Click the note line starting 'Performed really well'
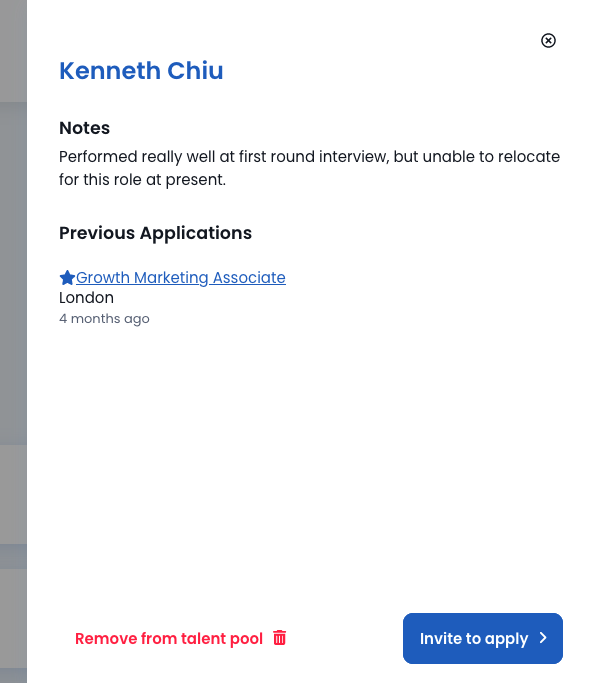Image resolution: width=593 pixels, height=683 pixels. [x=309, y=156]
